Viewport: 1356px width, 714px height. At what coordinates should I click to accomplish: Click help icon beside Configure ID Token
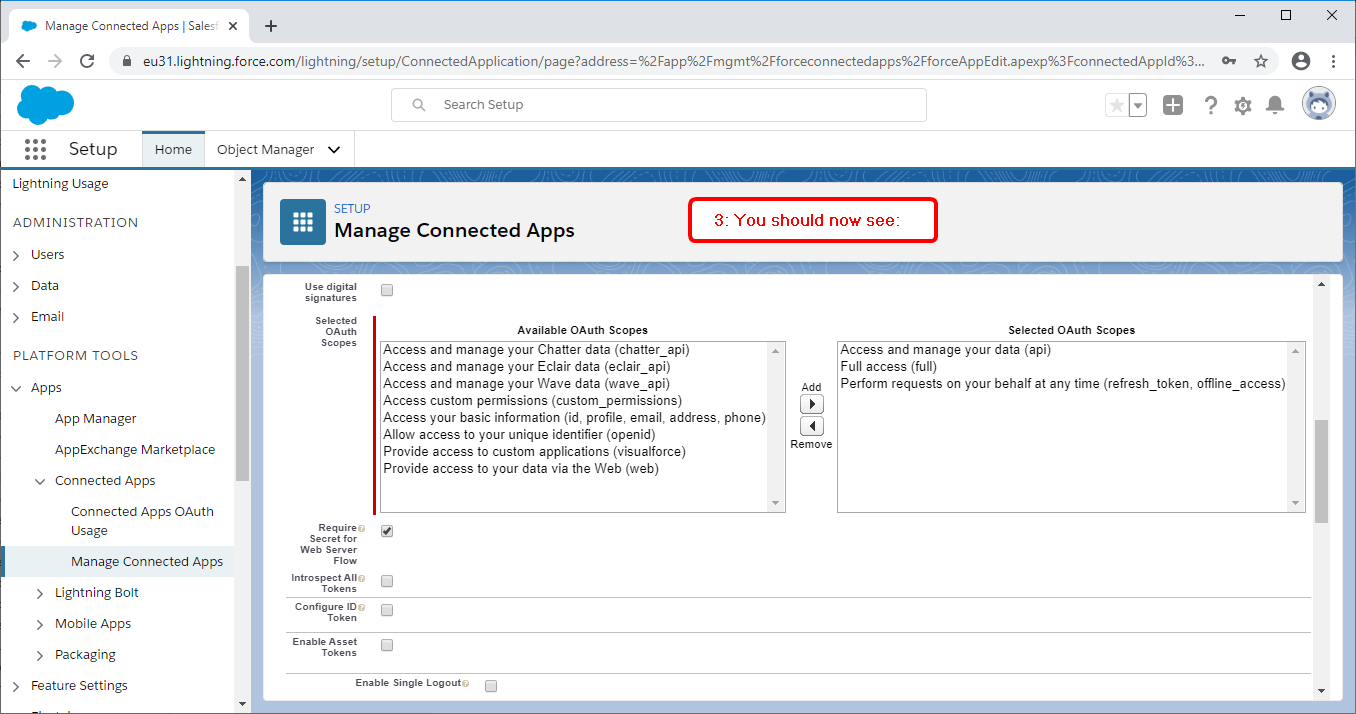click(361, 607)
